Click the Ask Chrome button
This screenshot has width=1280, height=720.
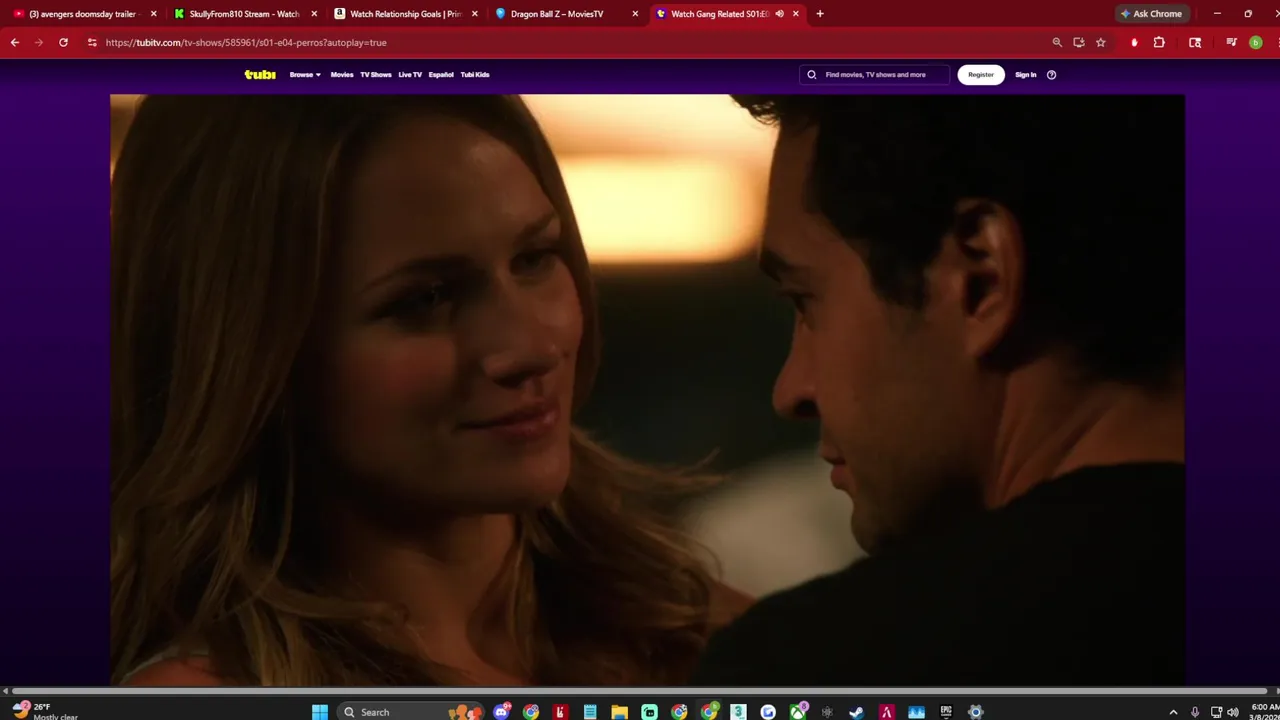(x=1151, y=14)
